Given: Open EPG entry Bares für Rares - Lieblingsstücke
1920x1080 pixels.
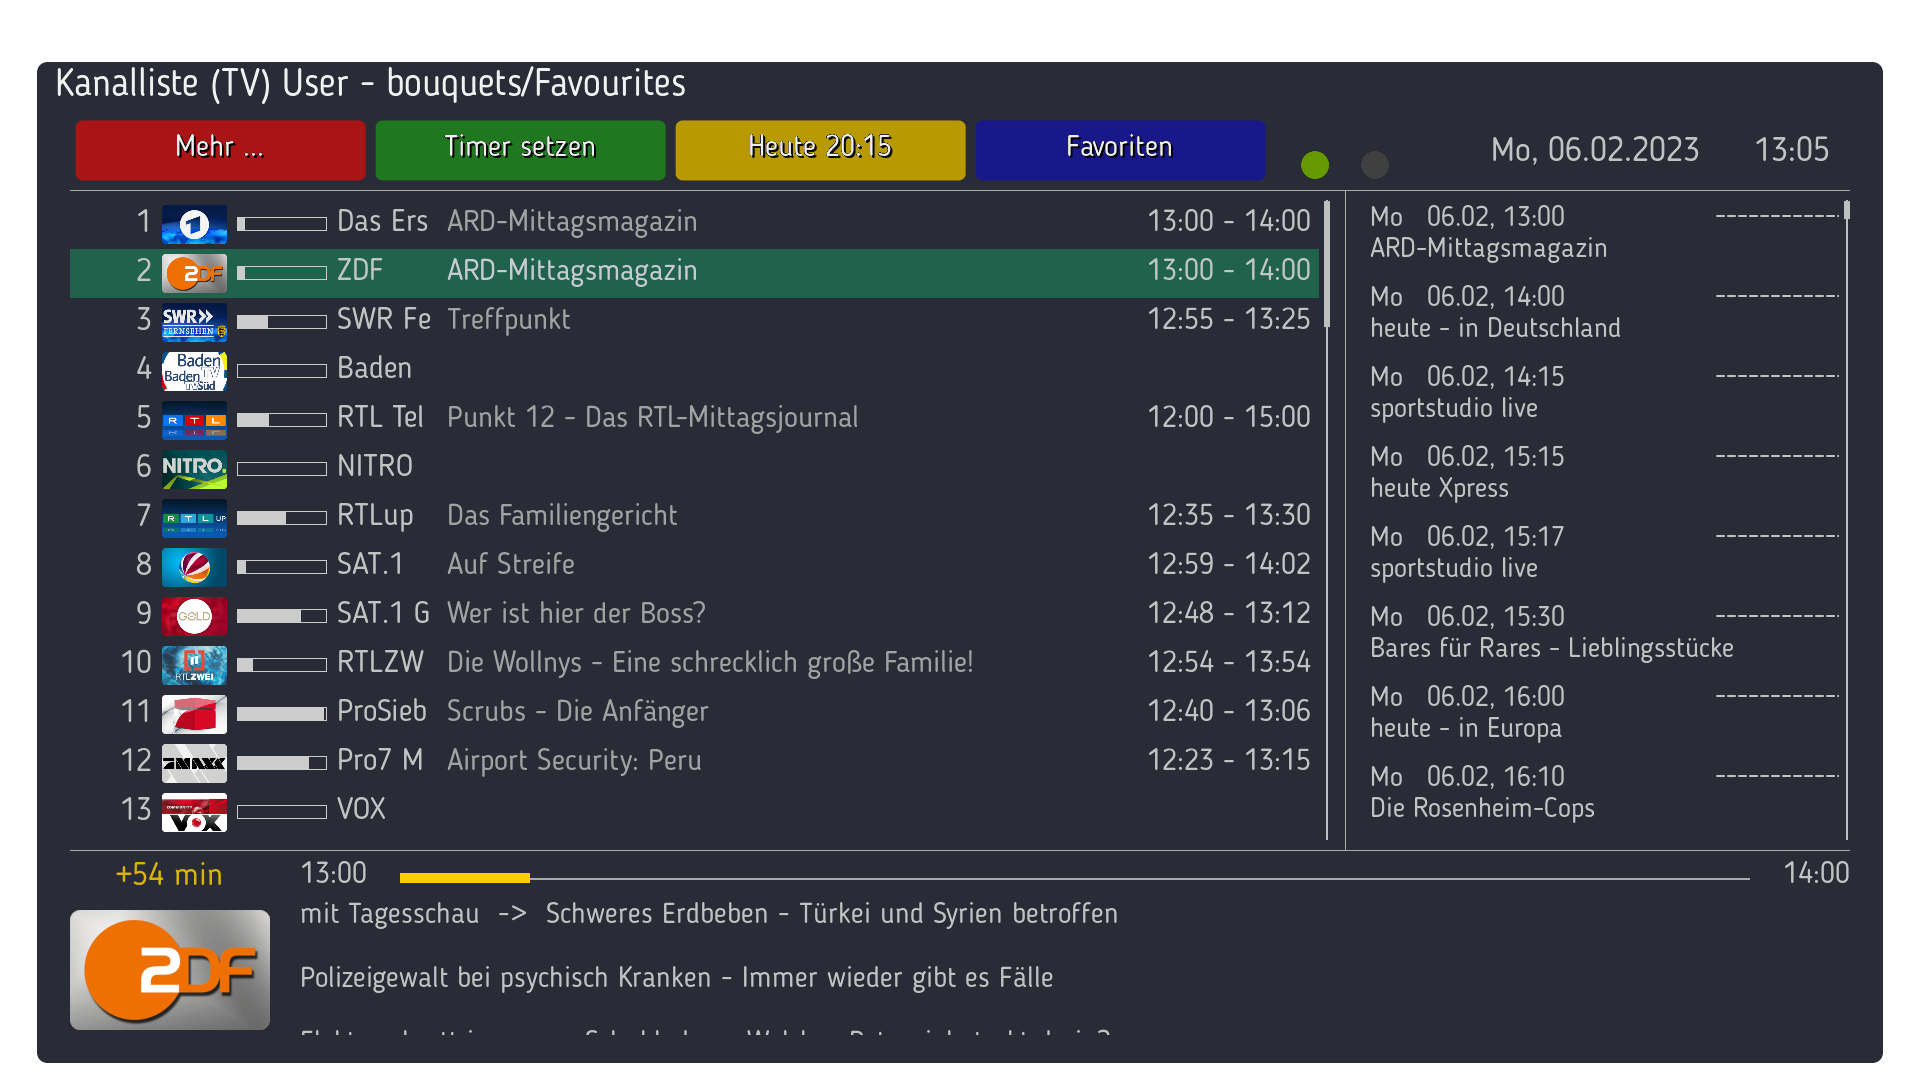Looking at the screenshot, I should [1603, 633].
